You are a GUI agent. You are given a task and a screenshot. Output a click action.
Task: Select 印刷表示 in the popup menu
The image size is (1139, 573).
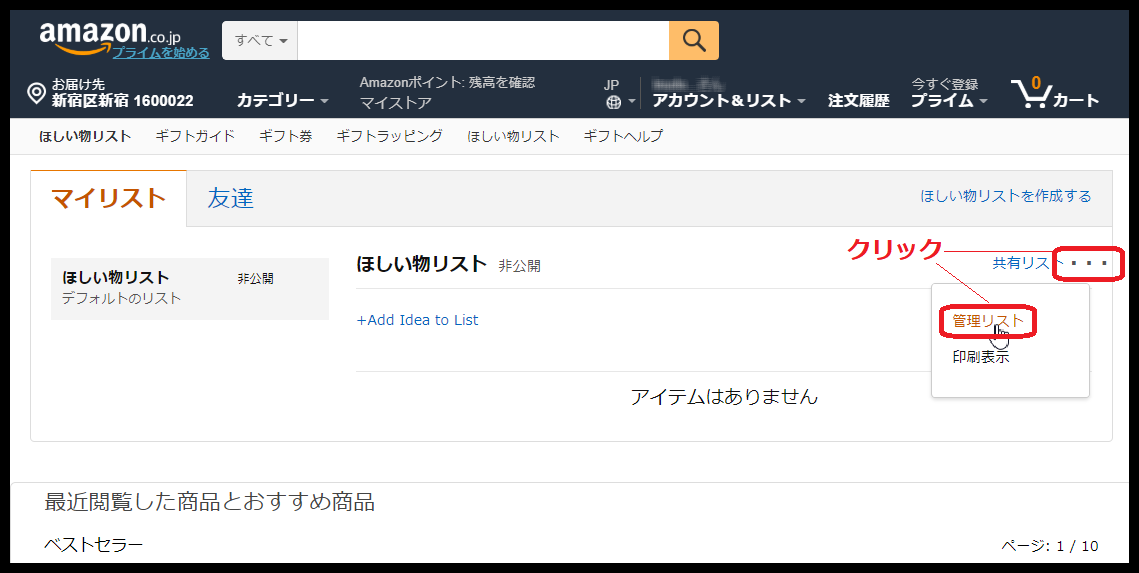(980, 357)
